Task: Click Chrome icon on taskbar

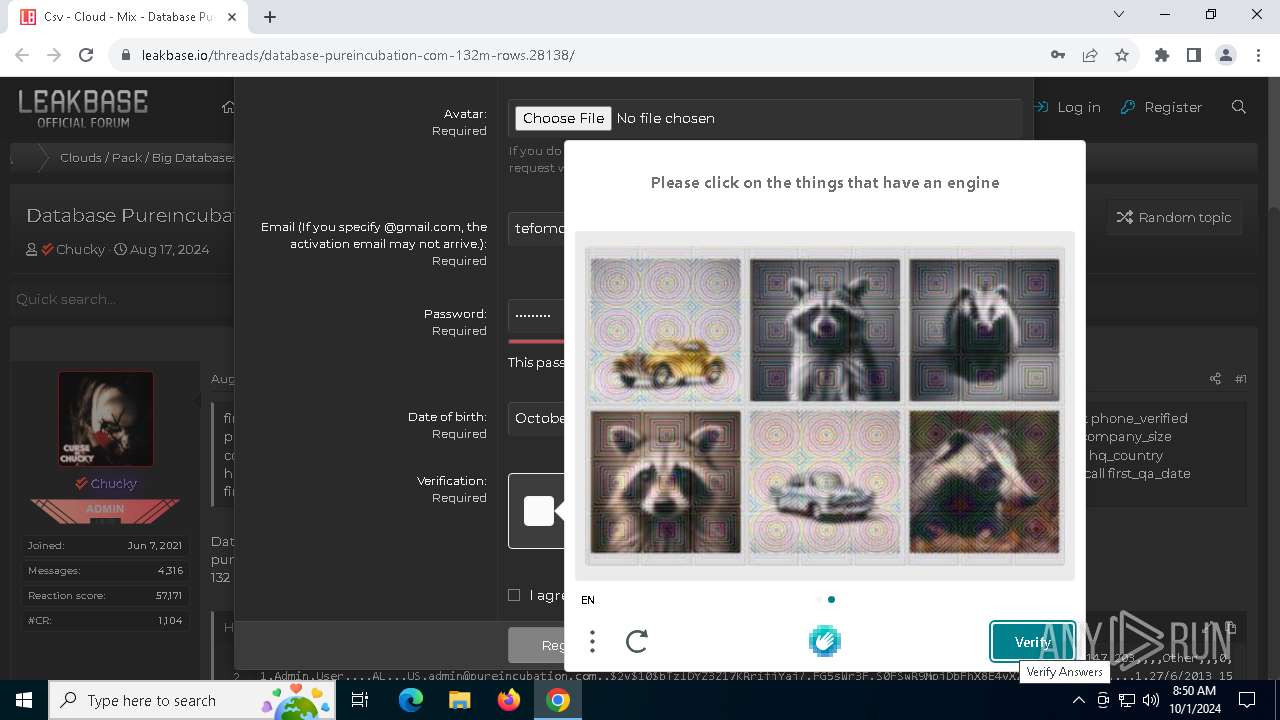Action: (x=558, y=700)
